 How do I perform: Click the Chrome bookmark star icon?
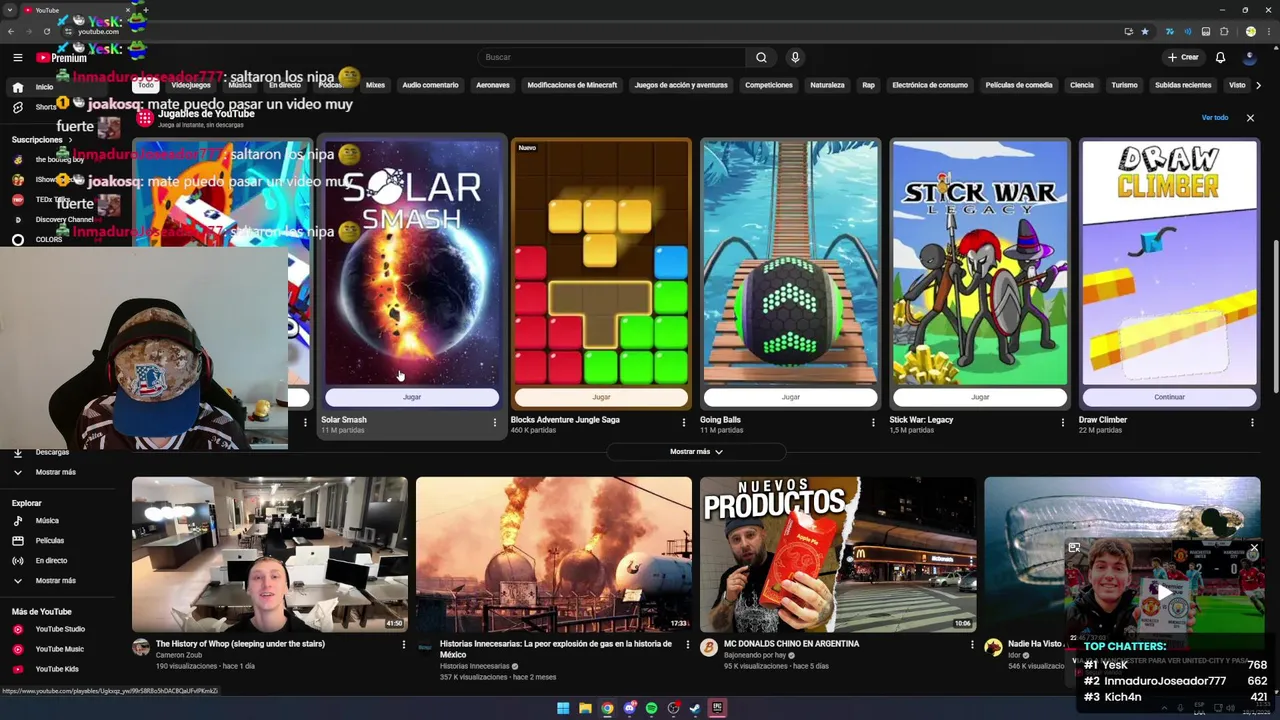click(1145, 31)
